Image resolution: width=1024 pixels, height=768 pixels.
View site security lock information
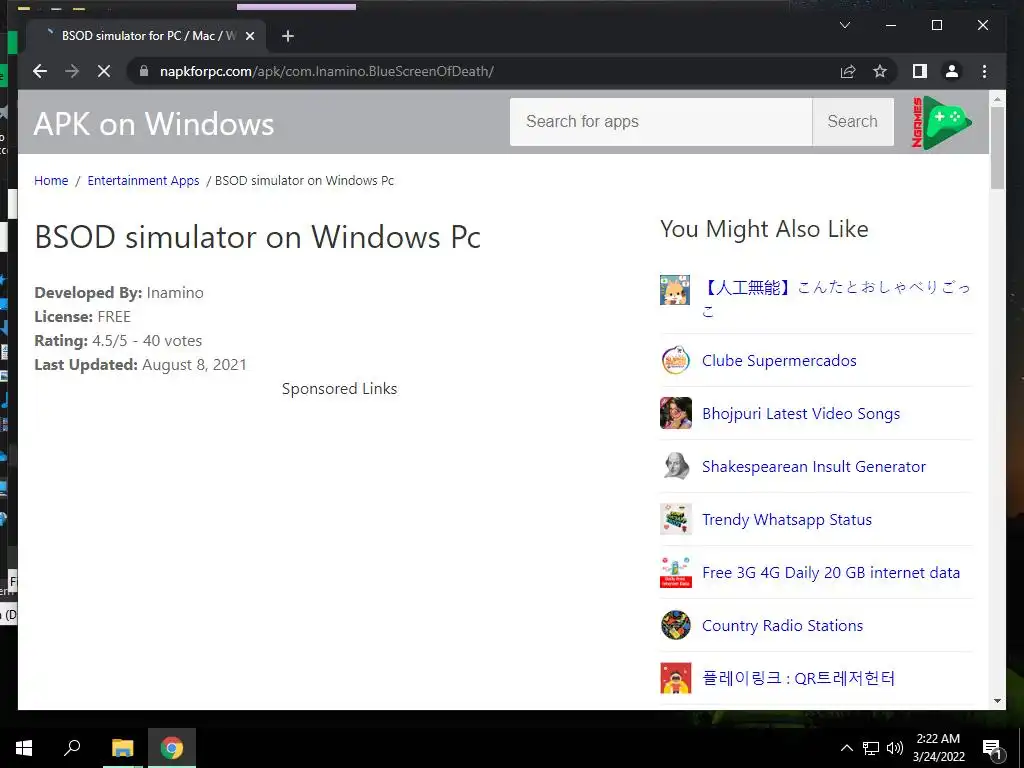click(x=144, y=71)
